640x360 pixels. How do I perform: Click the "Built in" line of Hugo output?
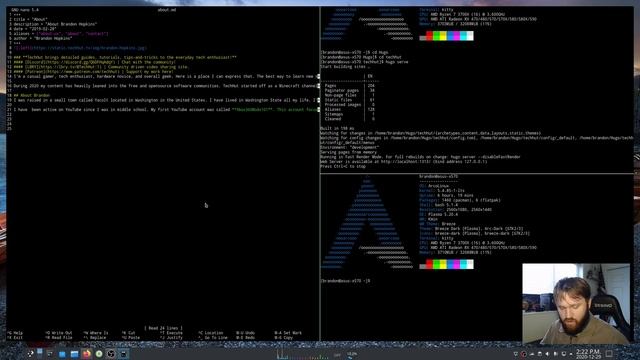coord(337,128)
